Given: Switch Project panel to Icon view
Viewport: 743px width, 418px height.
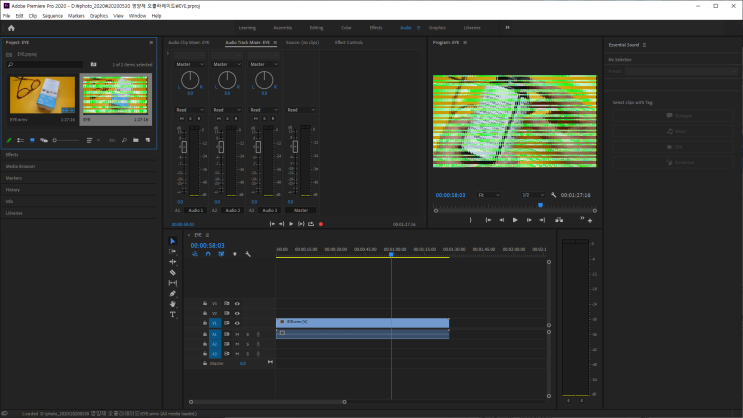Looking at the screenshot, I should point(32,140).
